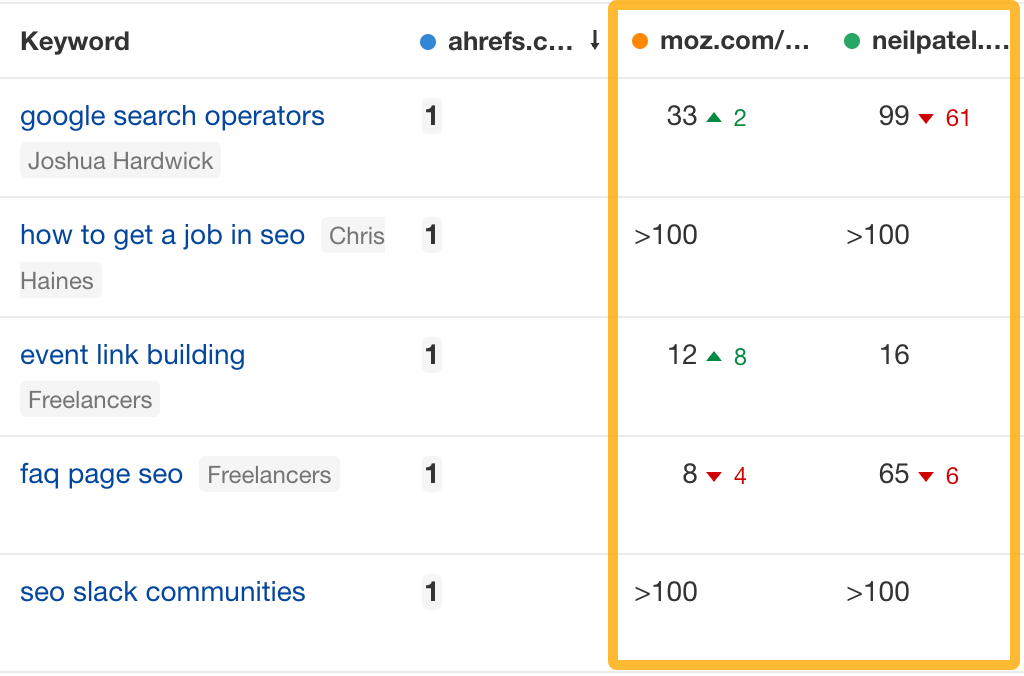Screen dimensions: 1024x676
Task: Click the green up arrow next to 12
Action: 714,356
